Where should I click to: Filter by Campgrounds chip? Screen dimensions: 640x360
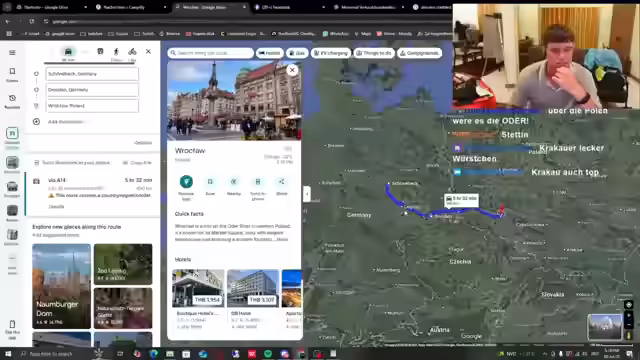(x=420, y=53)
